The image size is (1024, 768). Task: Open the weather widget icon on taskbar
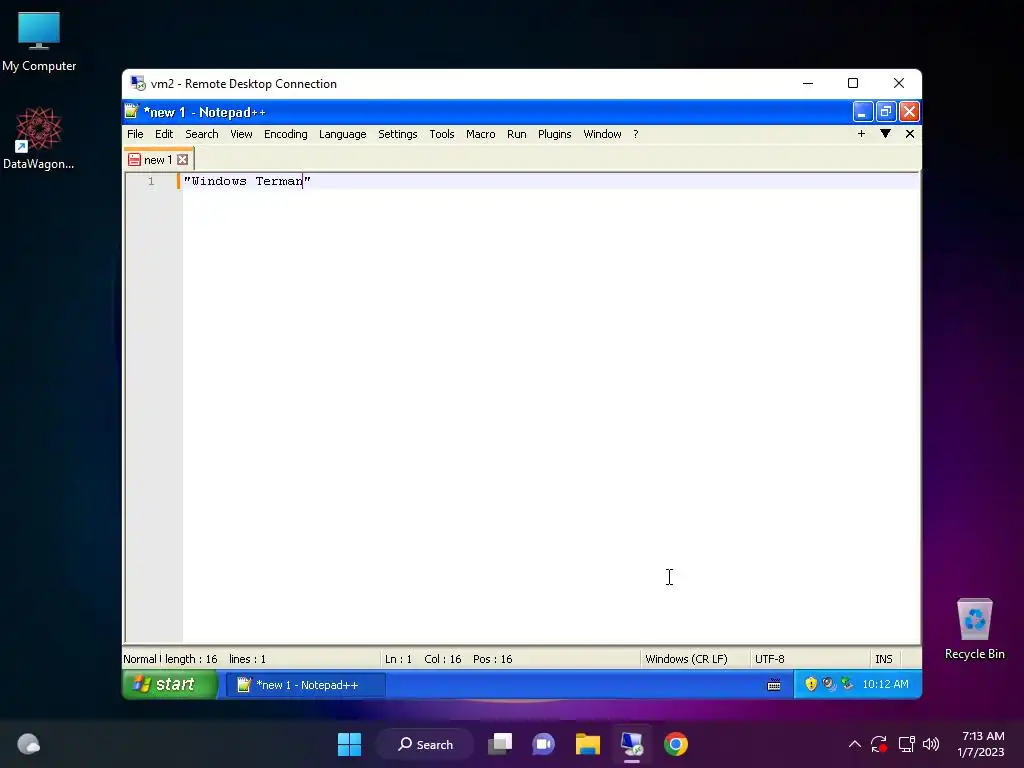[28, 744]
